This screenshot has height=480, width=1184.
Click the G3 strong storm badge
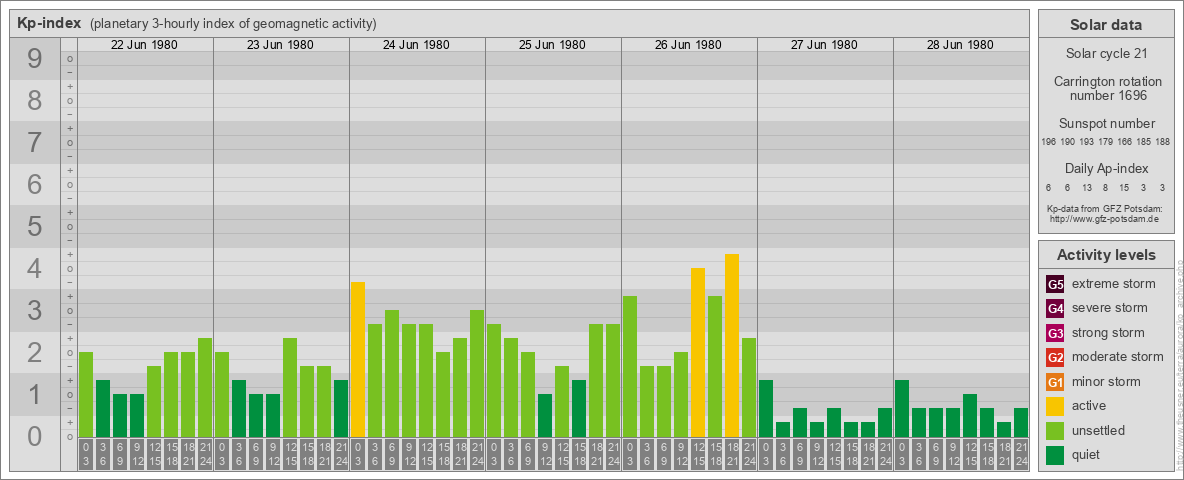tap(1055, 333)
